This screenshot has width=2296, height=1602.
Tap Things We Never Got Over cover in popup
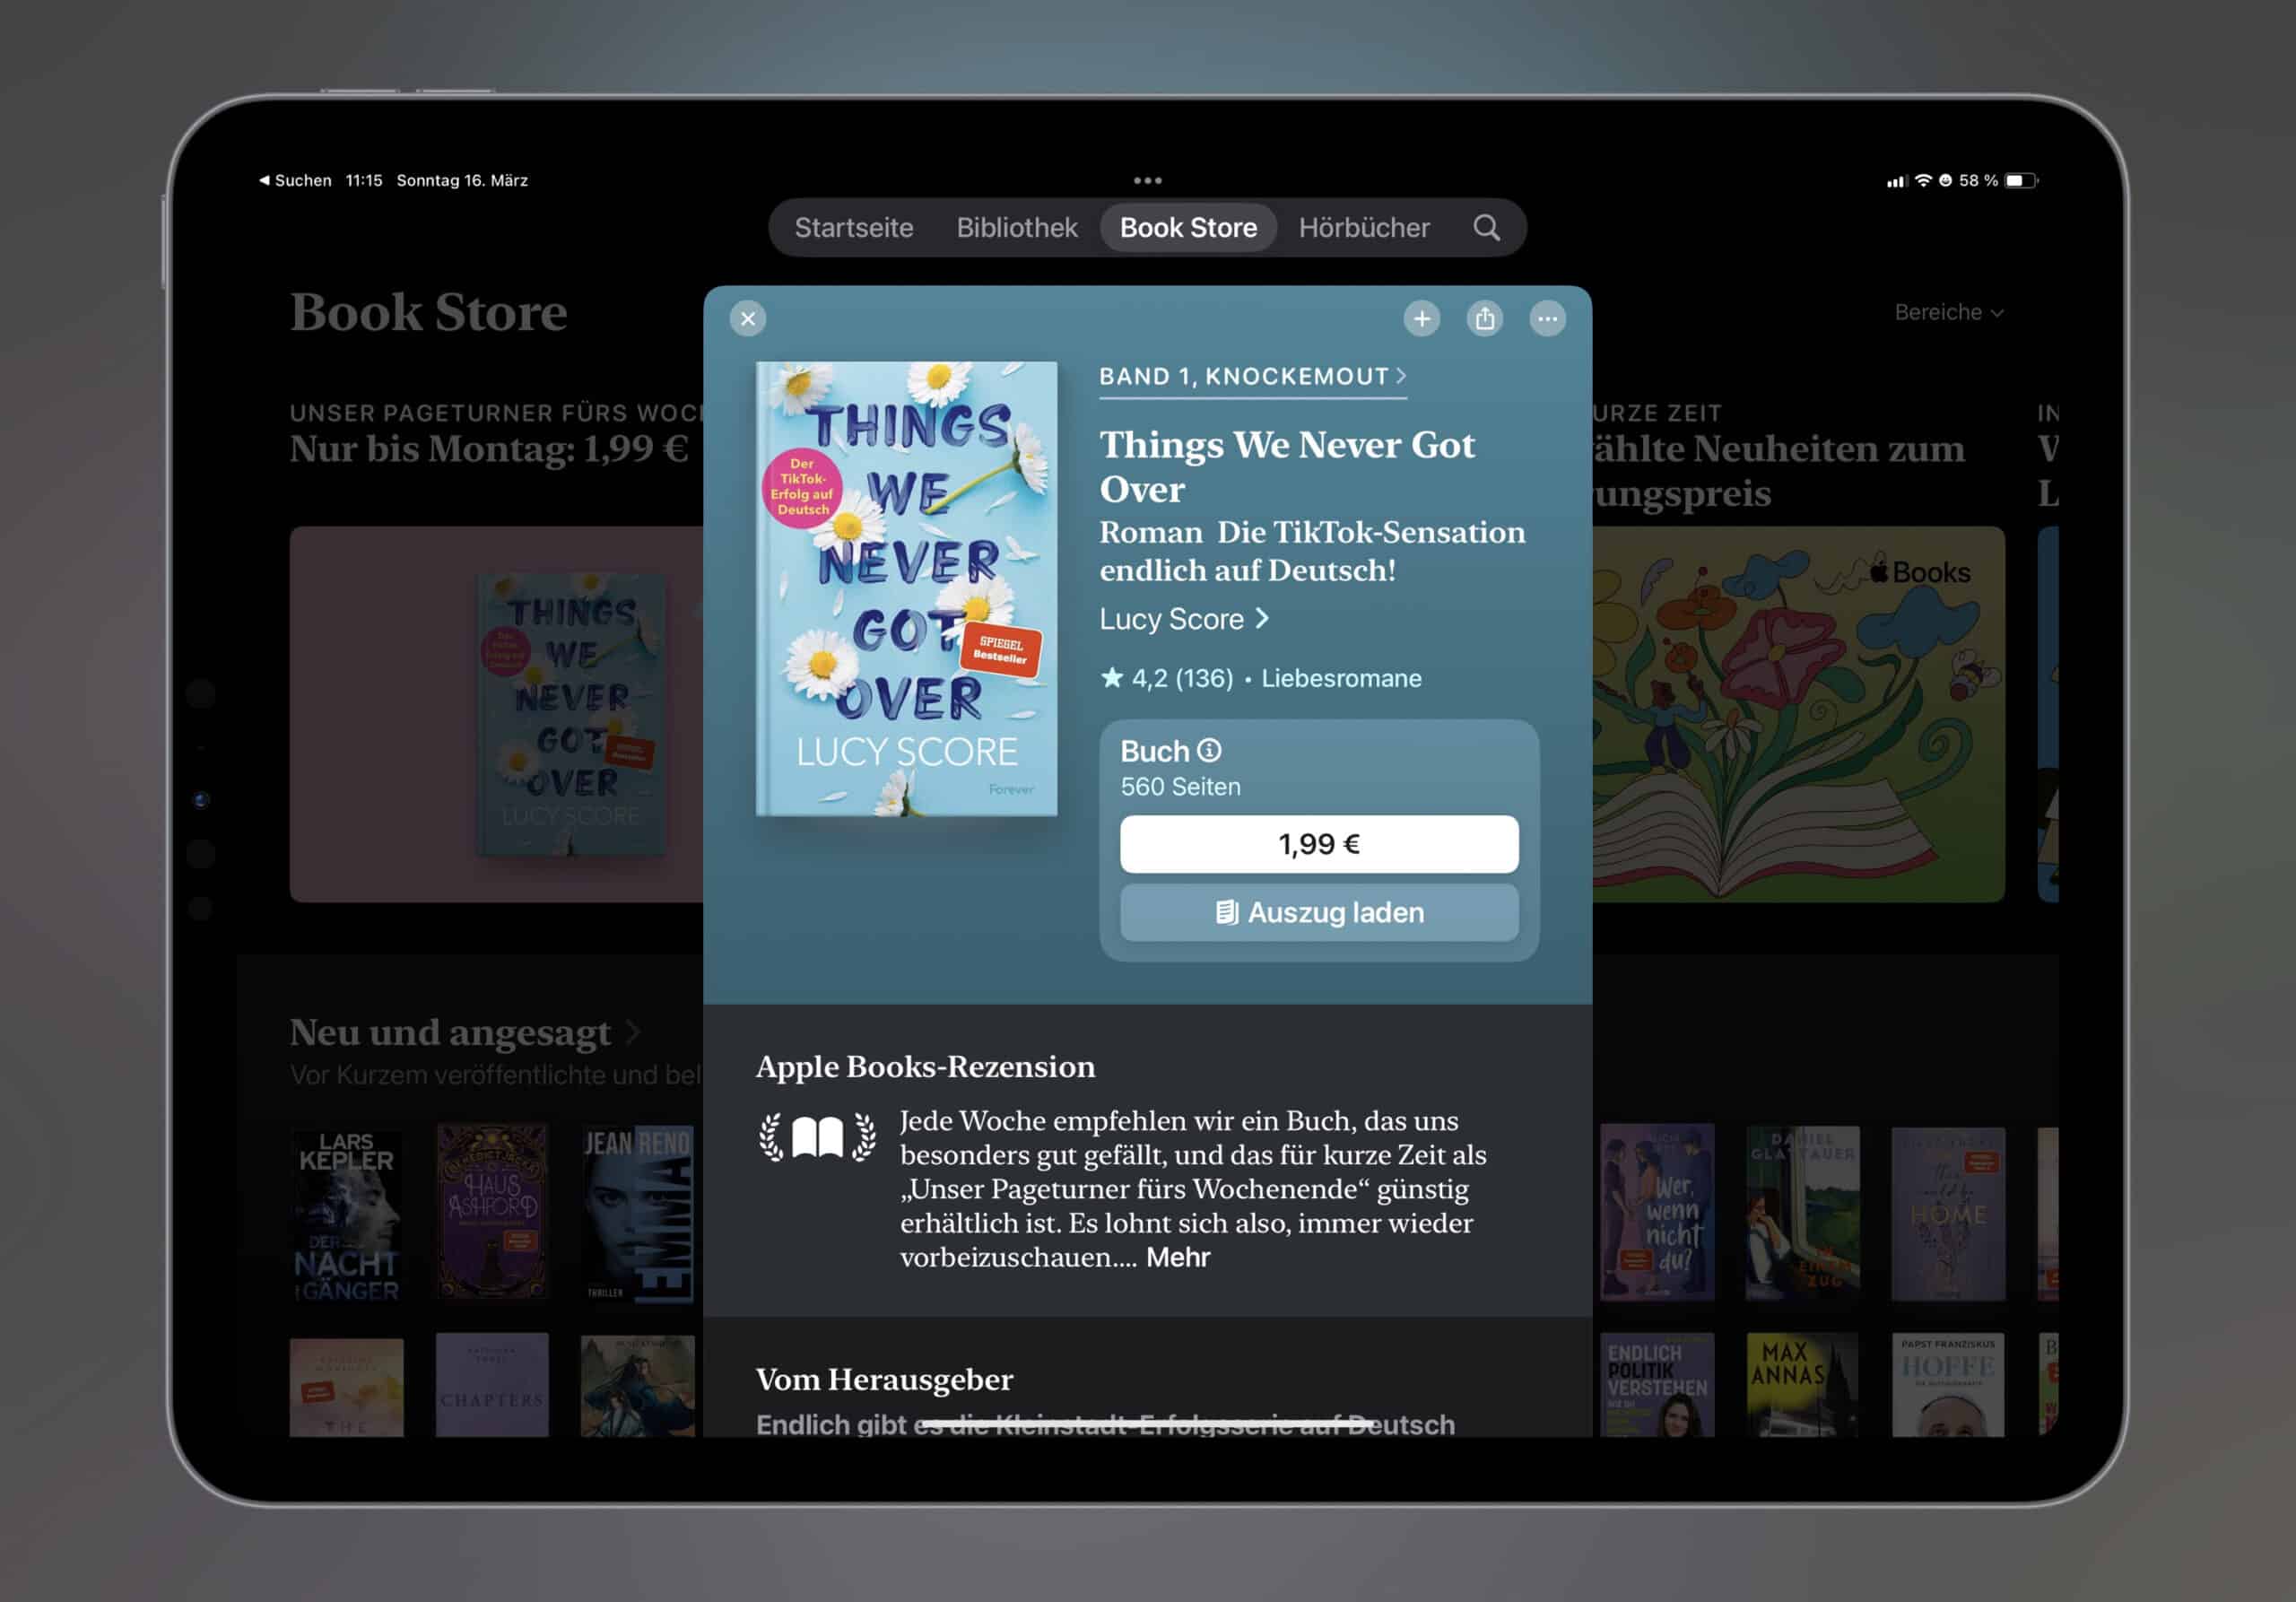pyautogui.click(x=906, y=589)
